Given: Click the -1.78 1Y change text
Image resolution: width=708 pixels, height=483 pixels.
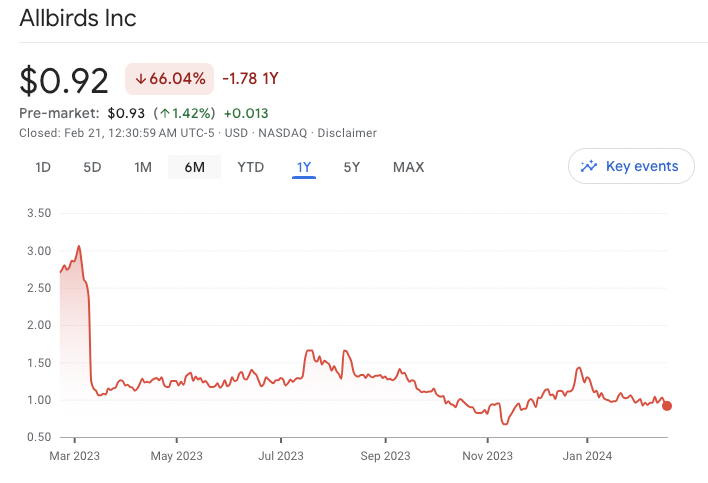Looking at the screenshot, I should [251, 79].
